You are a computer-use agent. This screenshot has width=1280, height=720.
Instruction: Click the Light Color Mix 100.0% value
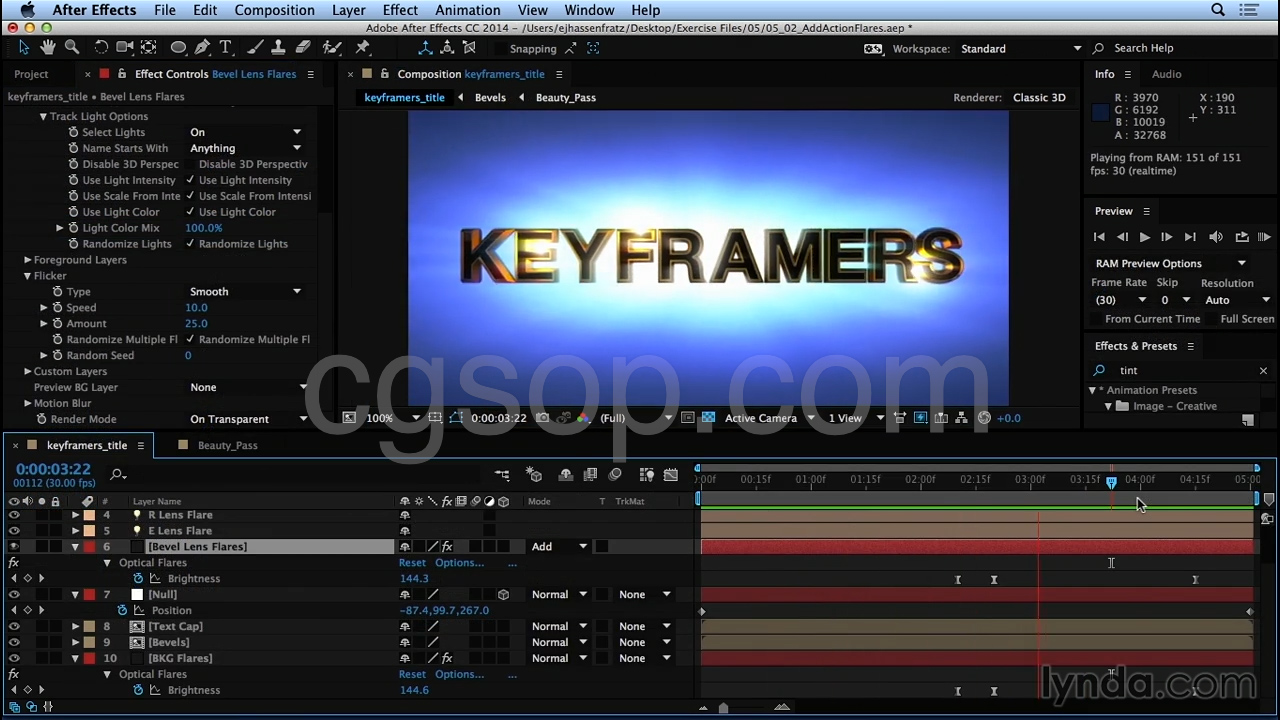click(x=204, y=228)
